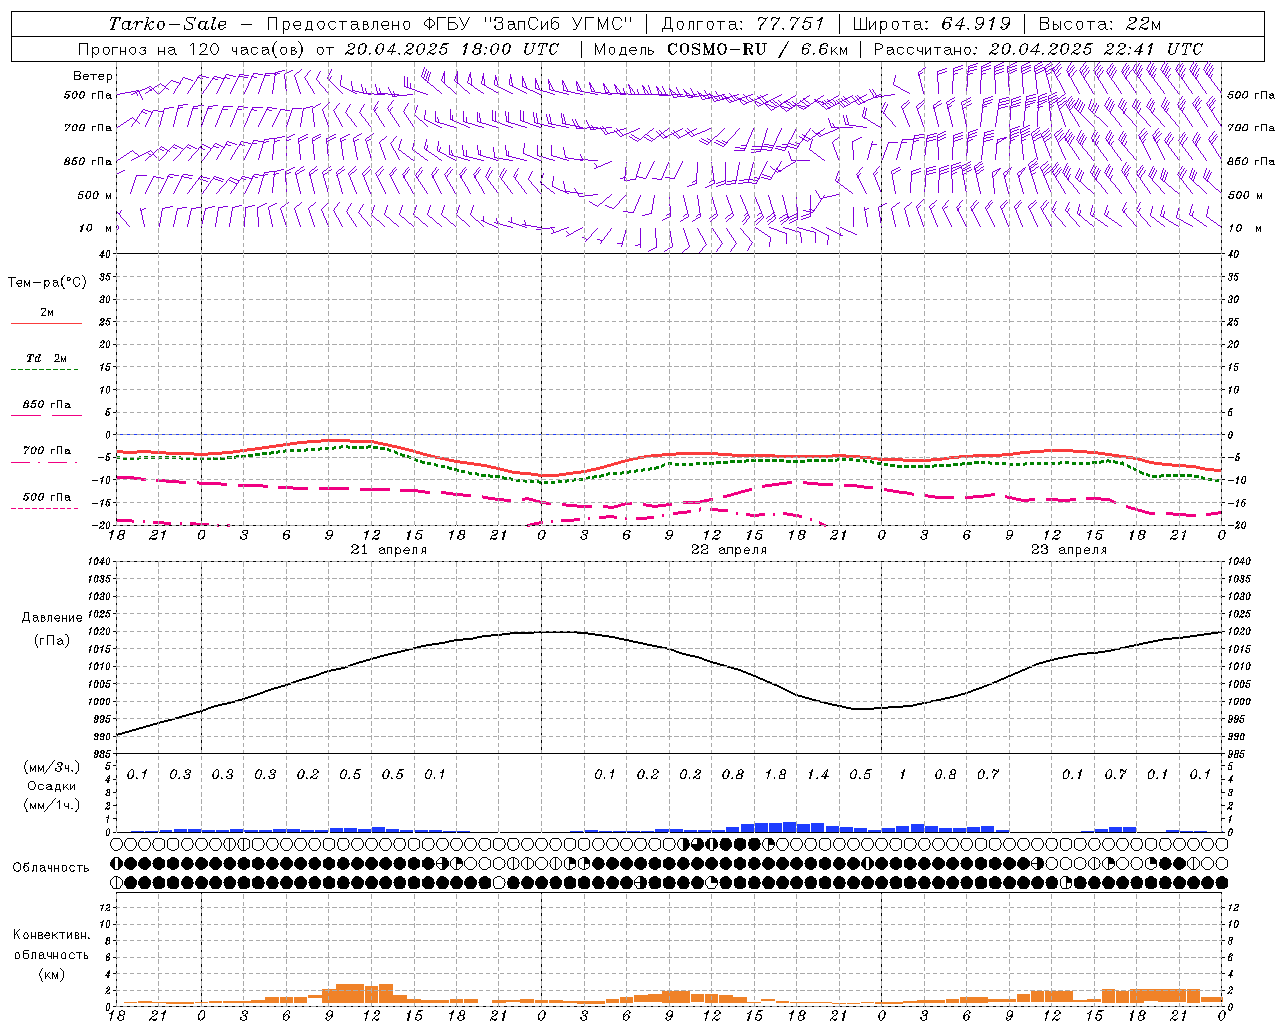Click the '22 апреля' date label
Image resolution: width=1280 pixels, height=1024 pixels.
[729, 550]
